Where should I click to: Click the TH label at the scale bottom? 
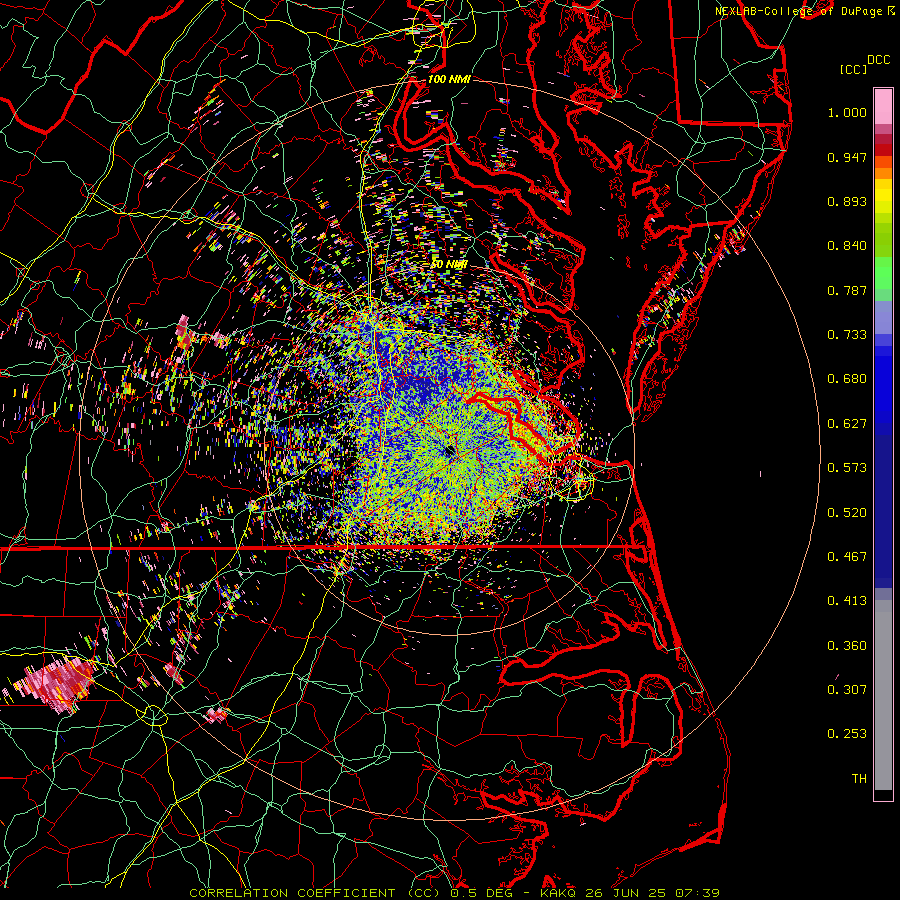859,779
